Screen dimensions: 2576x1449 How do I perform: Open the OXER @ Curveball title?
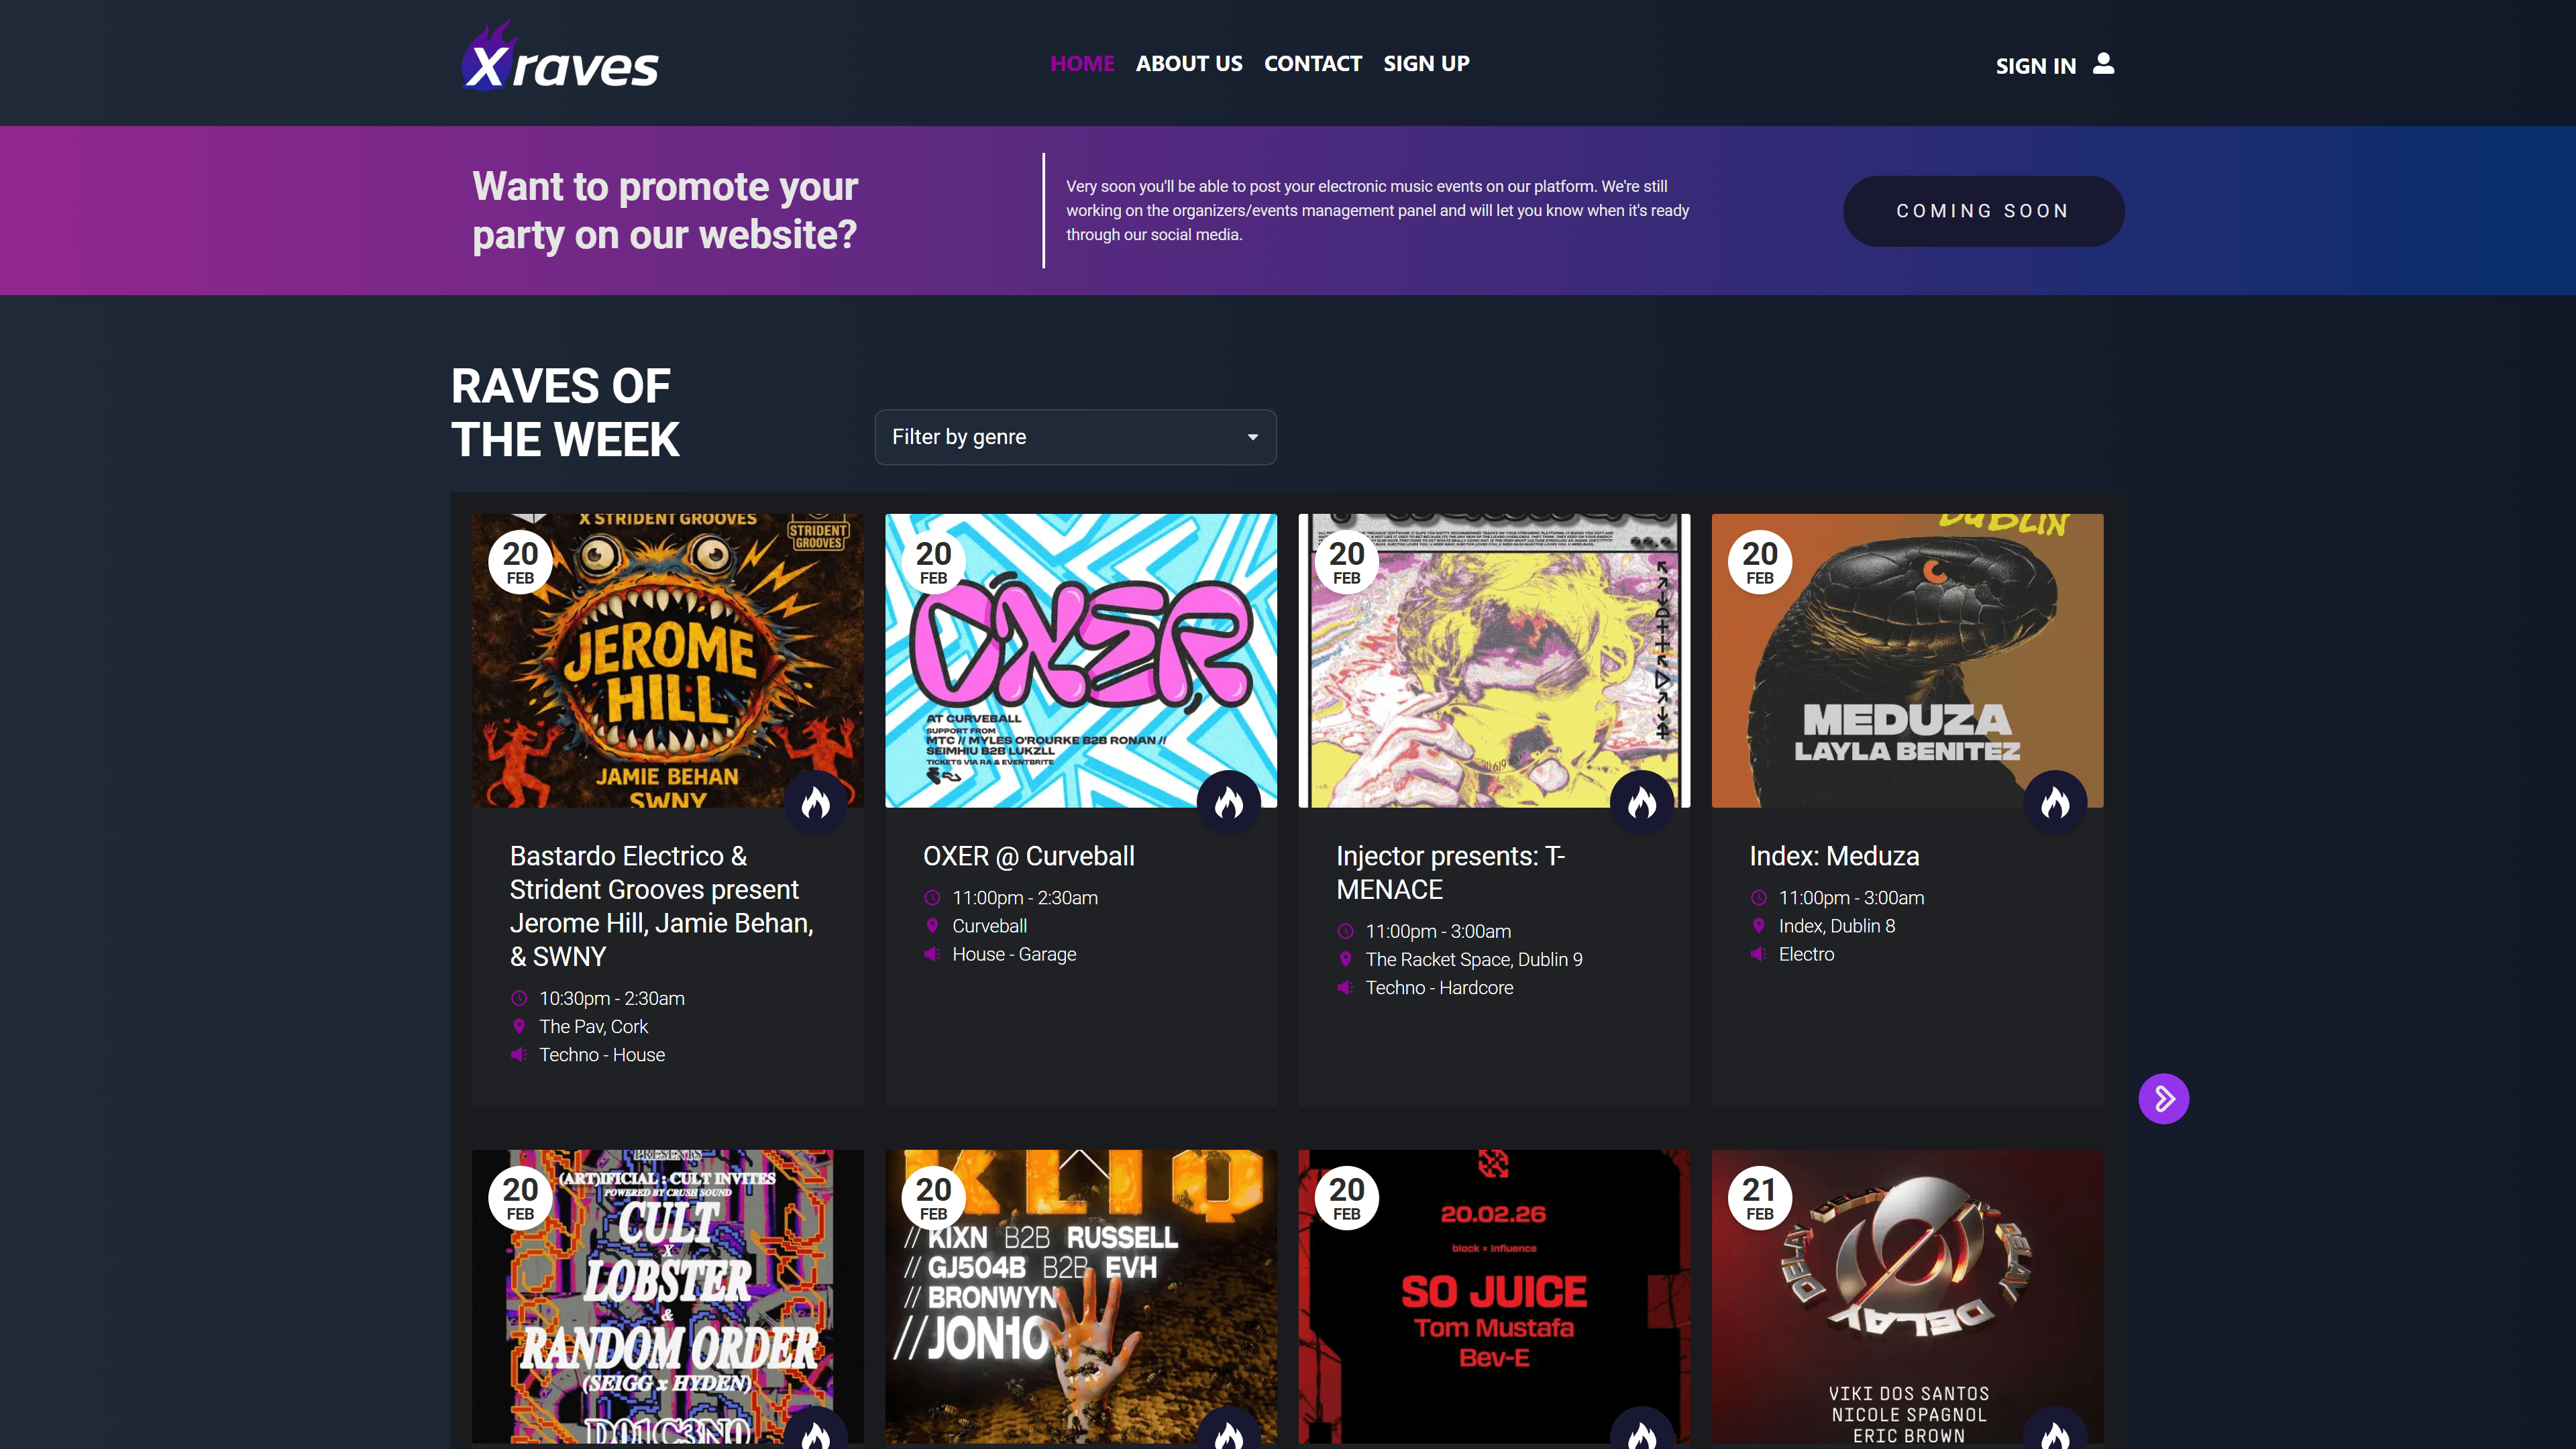(1028, 856)
